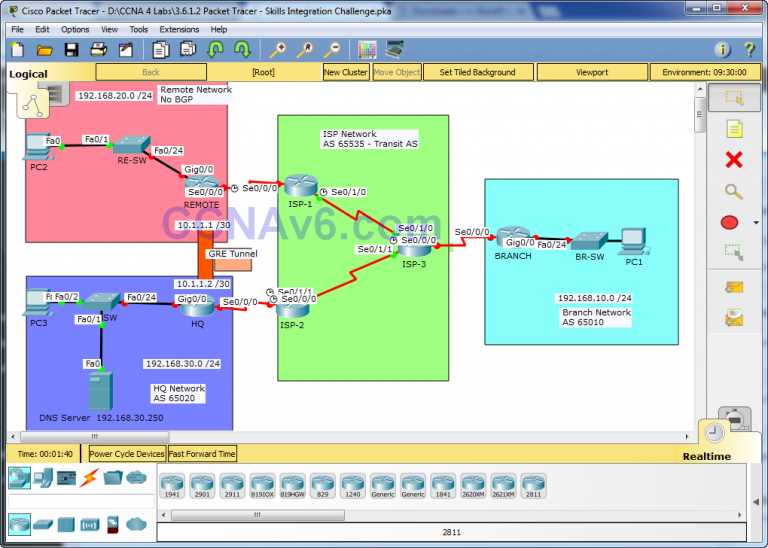Open the View menu
Viewport: 768px width, 548px height.
[x=109, y=29]
